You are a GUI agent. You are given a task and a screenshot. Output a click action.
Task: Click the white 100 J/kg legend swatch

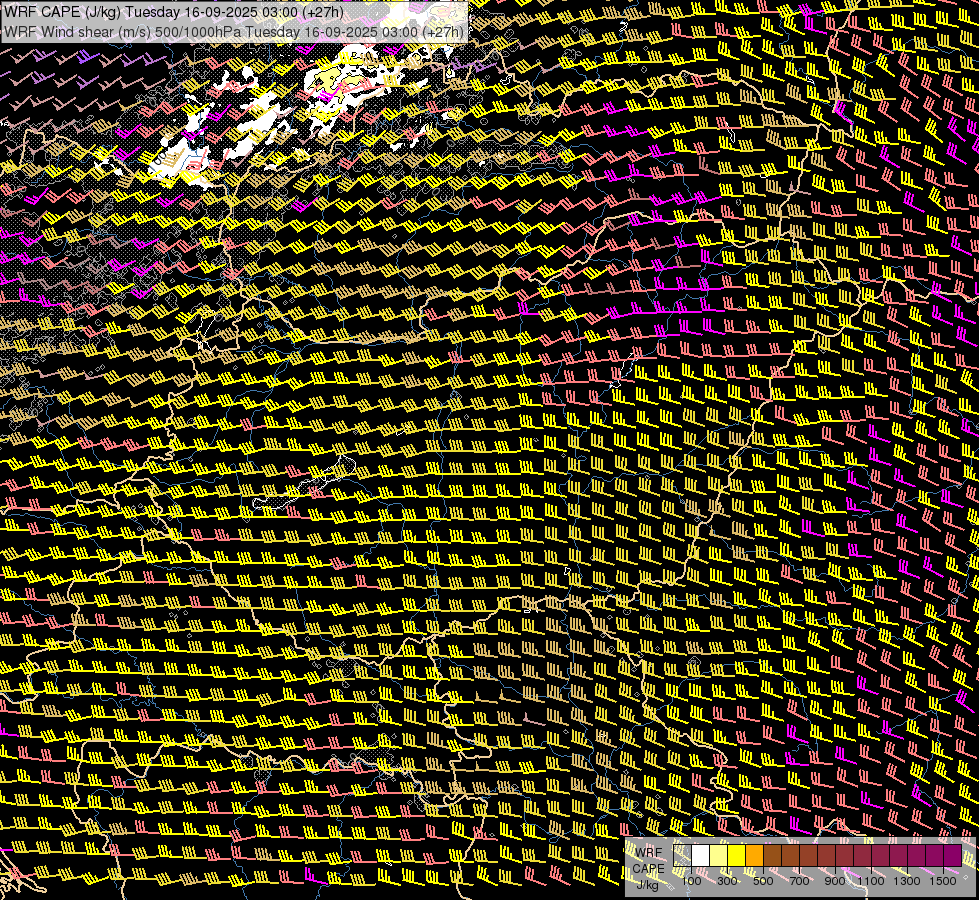click(x=701, y=856)
